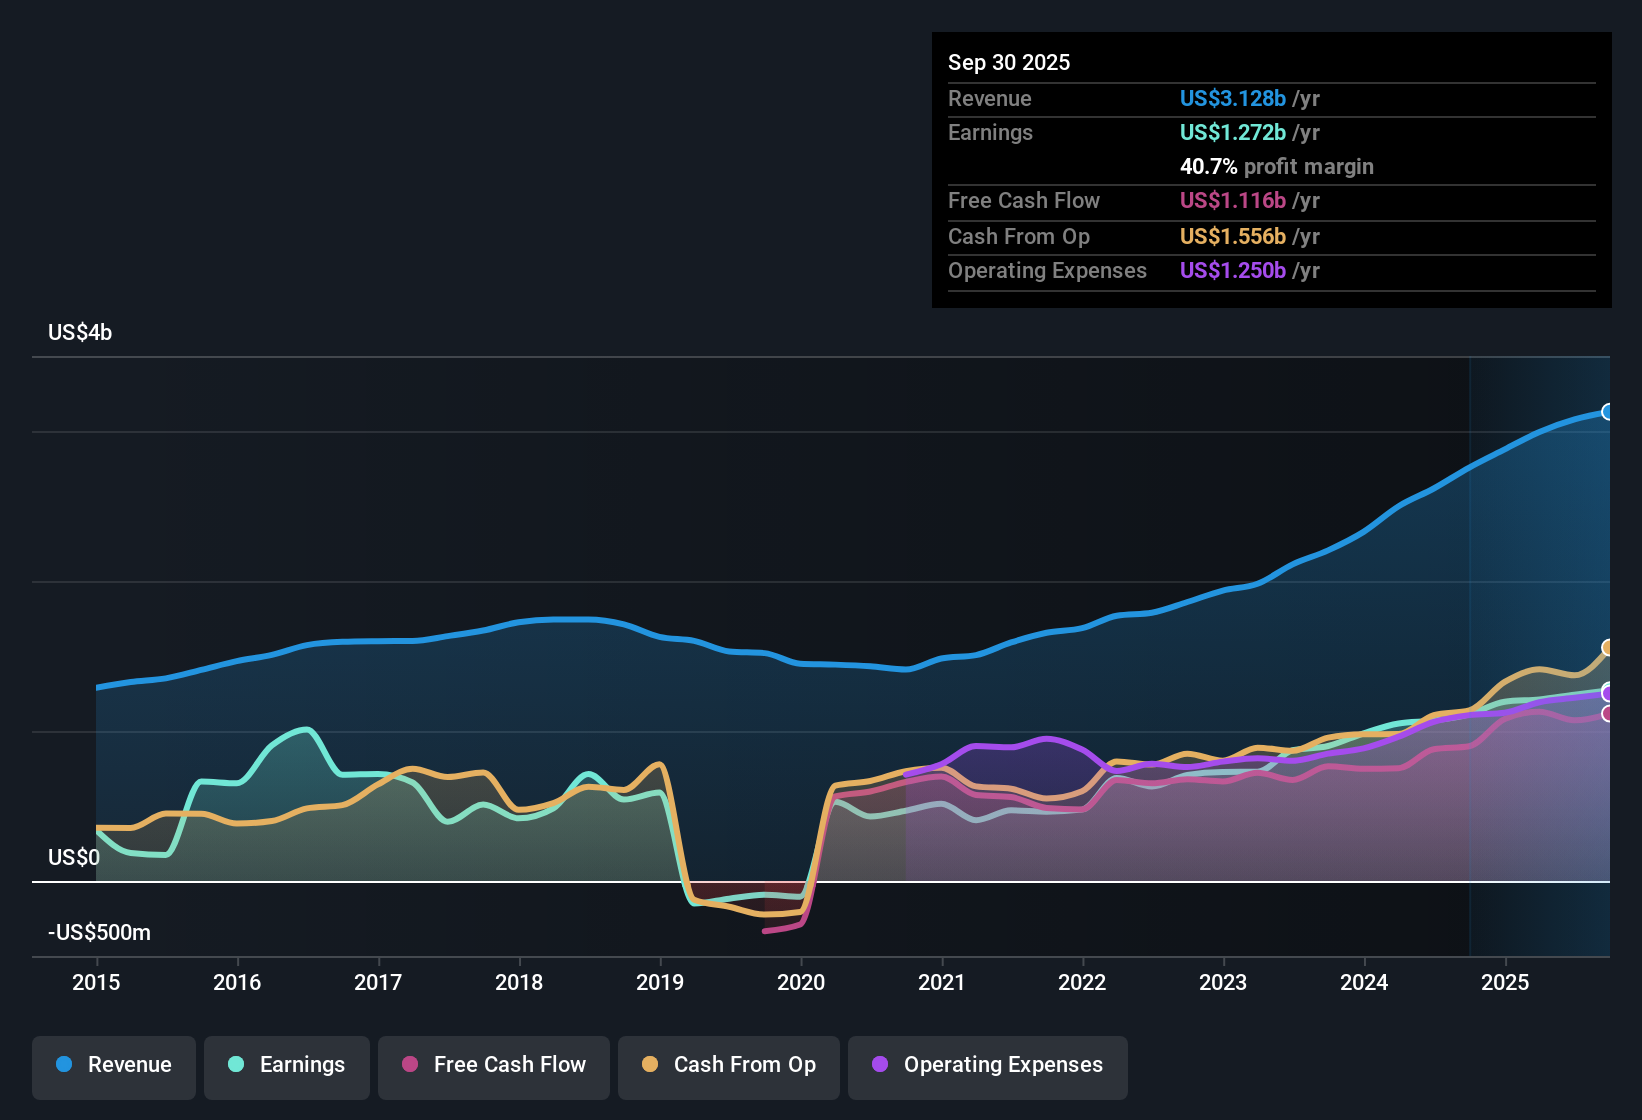
Task: Click the purple Operating Expenses legend dot
Action: click(x=878, y=1065)
